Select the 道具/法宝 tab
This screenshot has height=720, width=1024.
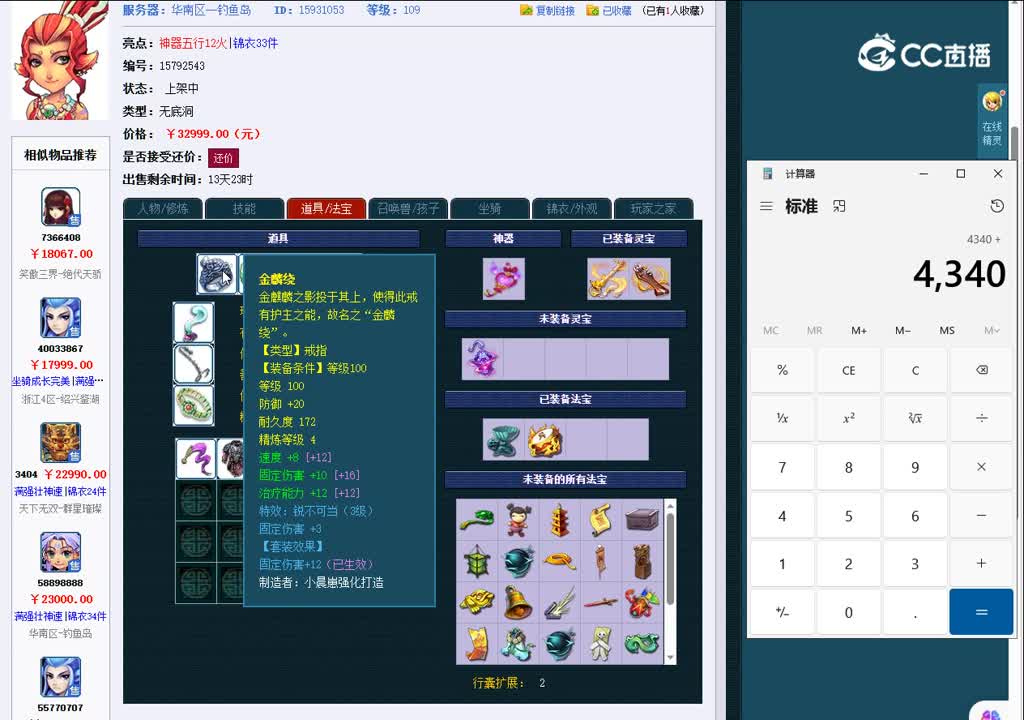tap(326, 208)
